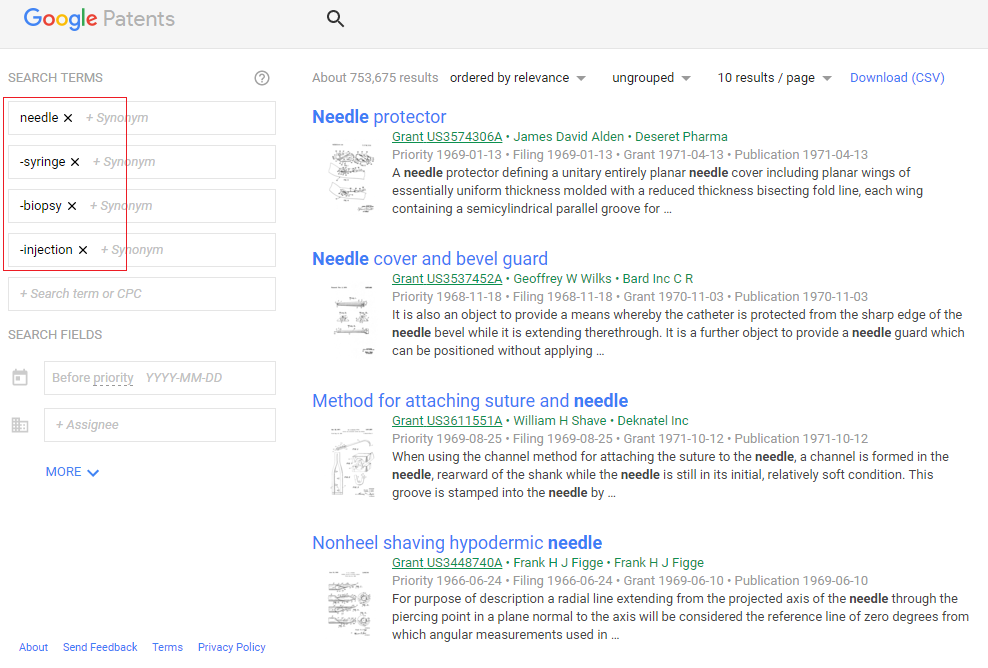This screenshot has height=668, width=988.
Task: Click the search magnifier icon
Action: (335, 19)
